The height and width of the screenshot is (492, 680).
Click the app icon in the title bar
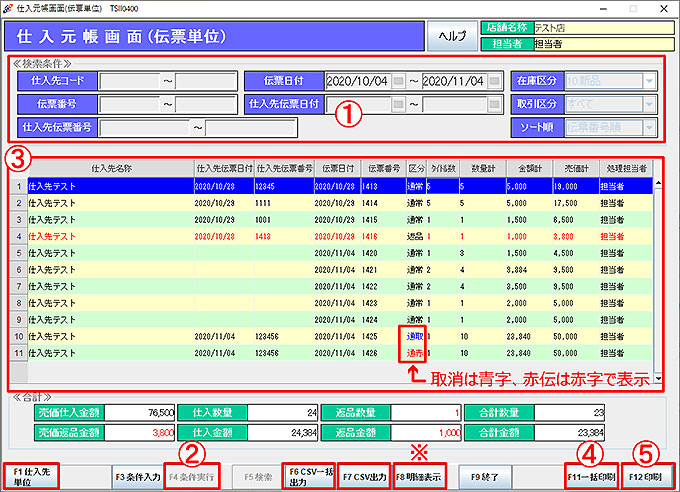(7, 8)
